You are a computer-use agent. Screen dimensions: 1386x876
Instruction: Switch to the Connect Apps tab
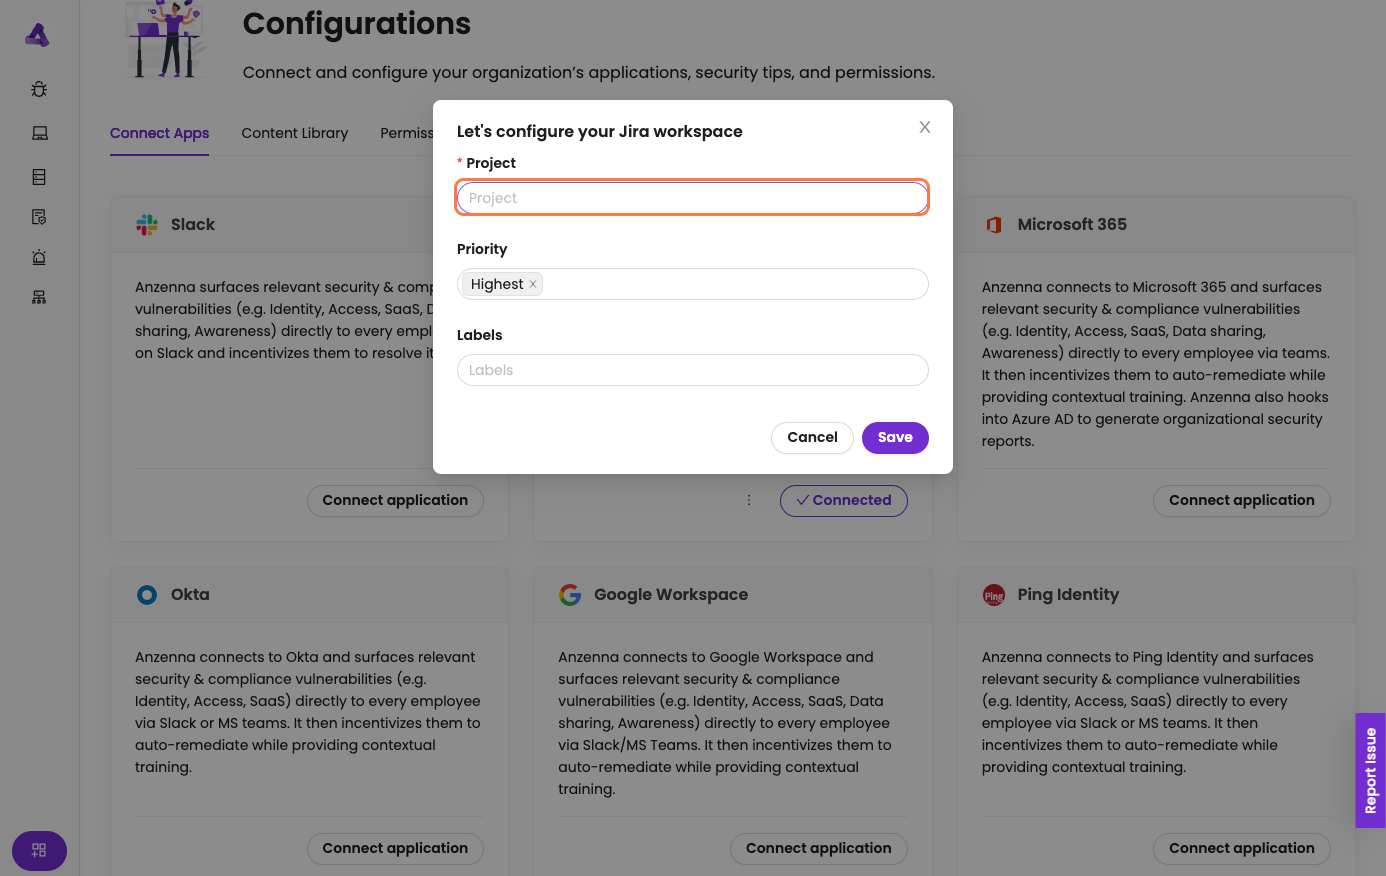[159, 133]
